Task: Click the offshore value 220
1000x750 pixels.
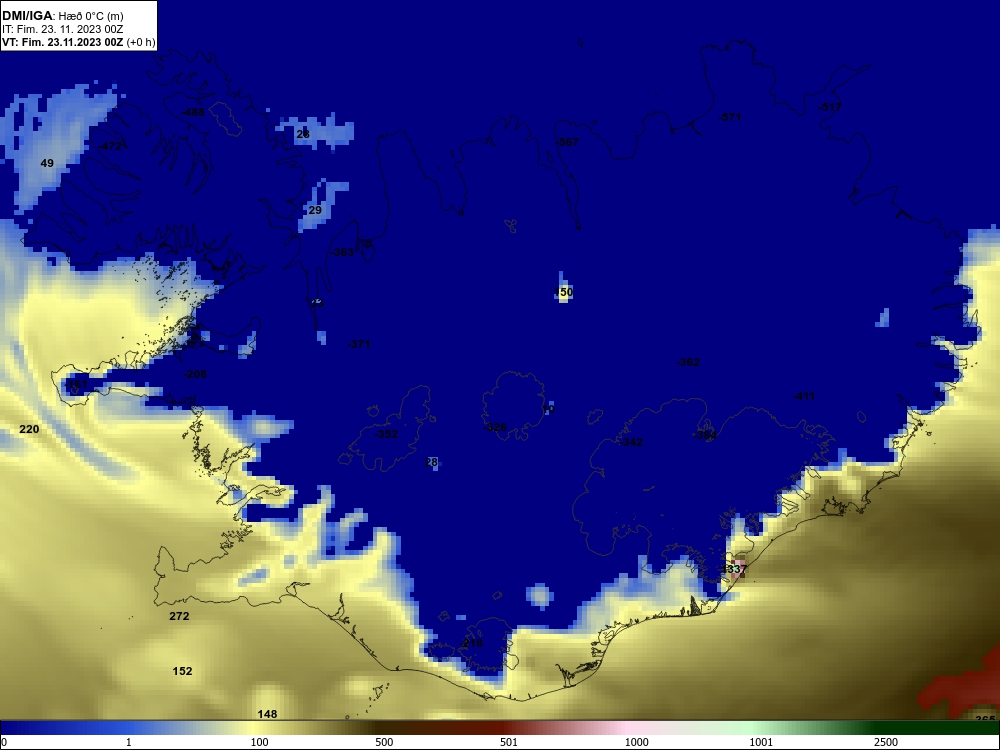Action: click(29, 429)
